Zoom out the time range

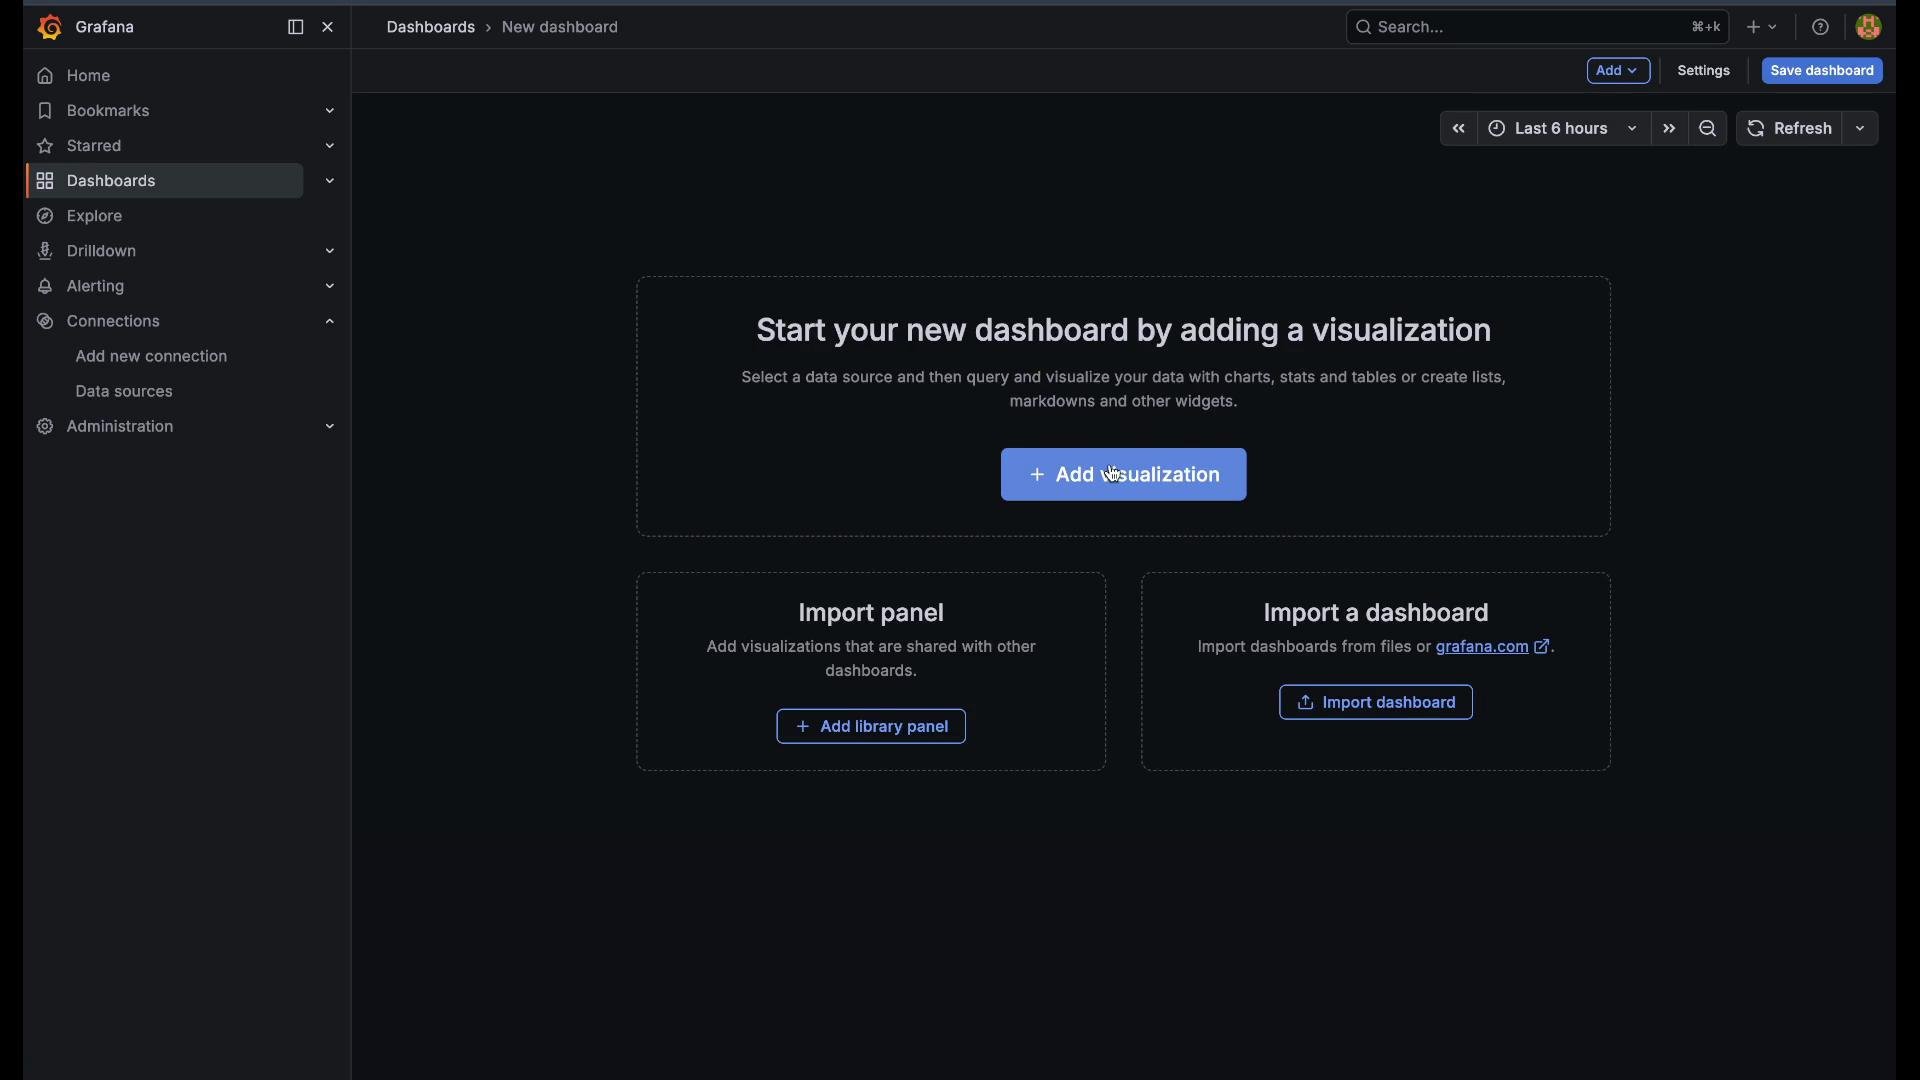pyautogui.click(x=1708, y=129)
